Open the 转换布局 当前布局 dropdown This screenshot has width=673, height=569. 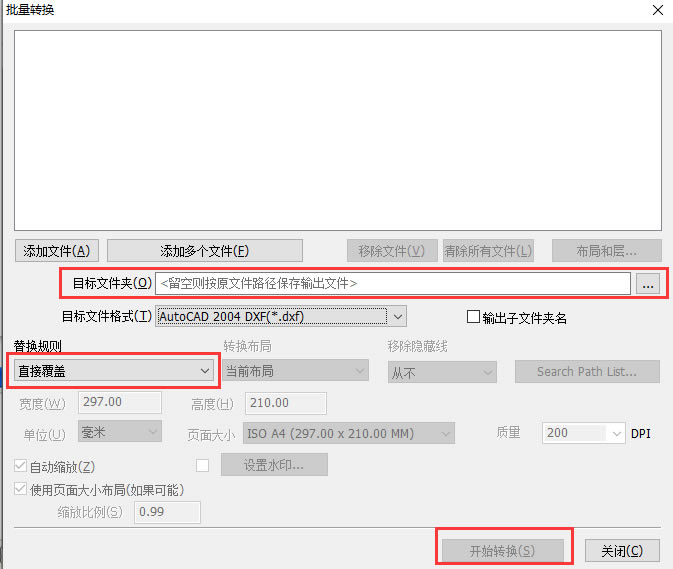pos(295,371)
